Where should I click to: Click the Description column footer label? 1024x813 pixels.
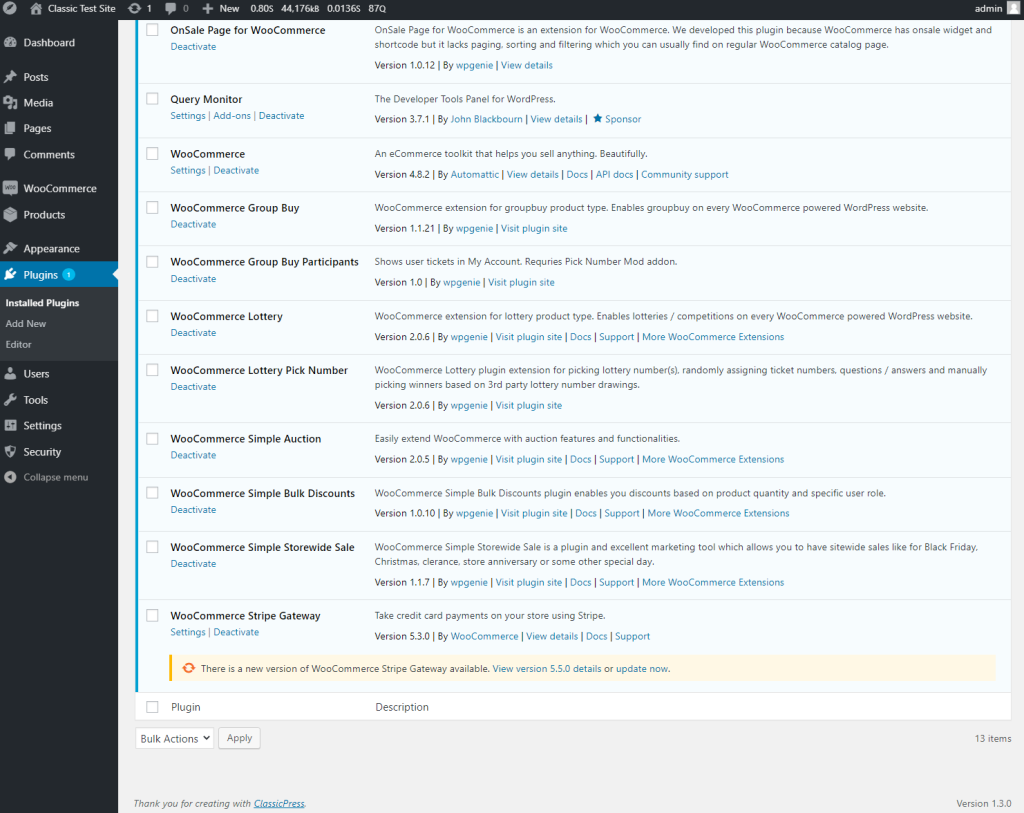[402, 707]
